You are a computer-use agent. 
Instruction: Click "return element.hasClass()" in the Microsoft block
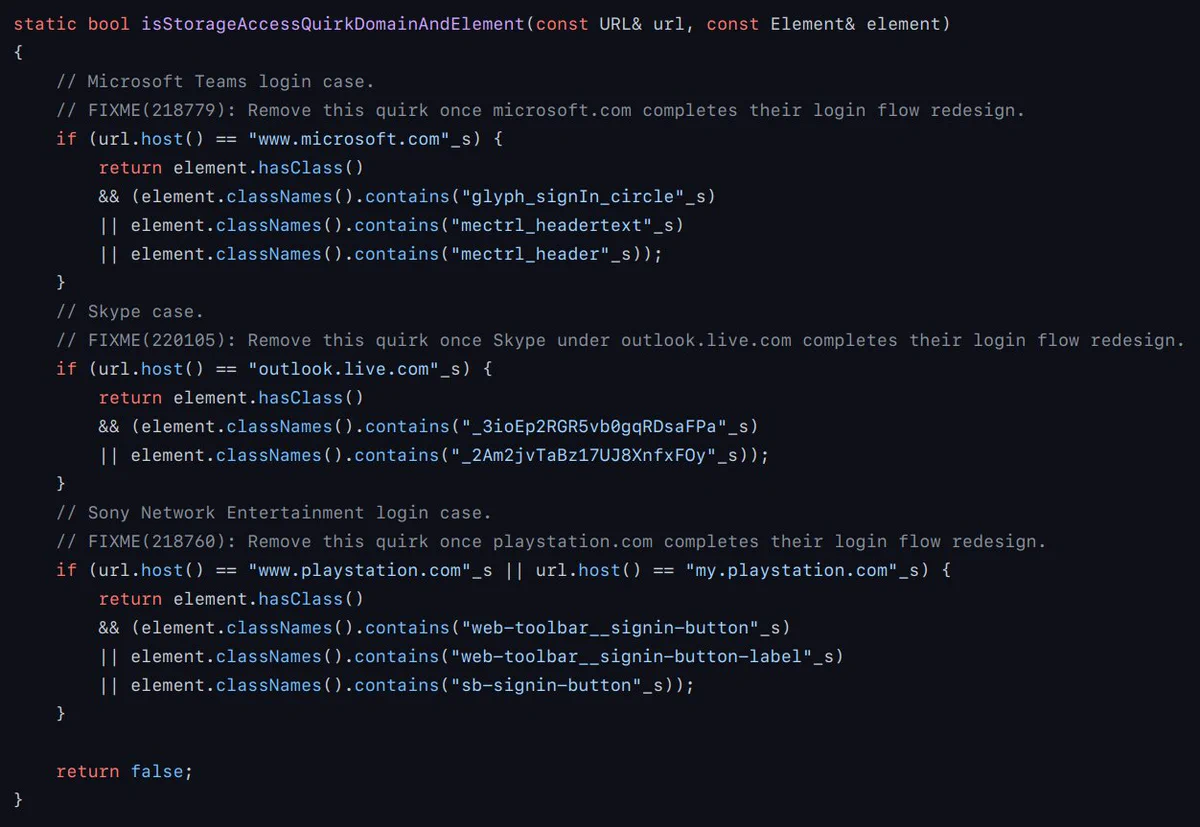[x=231, y=167]
